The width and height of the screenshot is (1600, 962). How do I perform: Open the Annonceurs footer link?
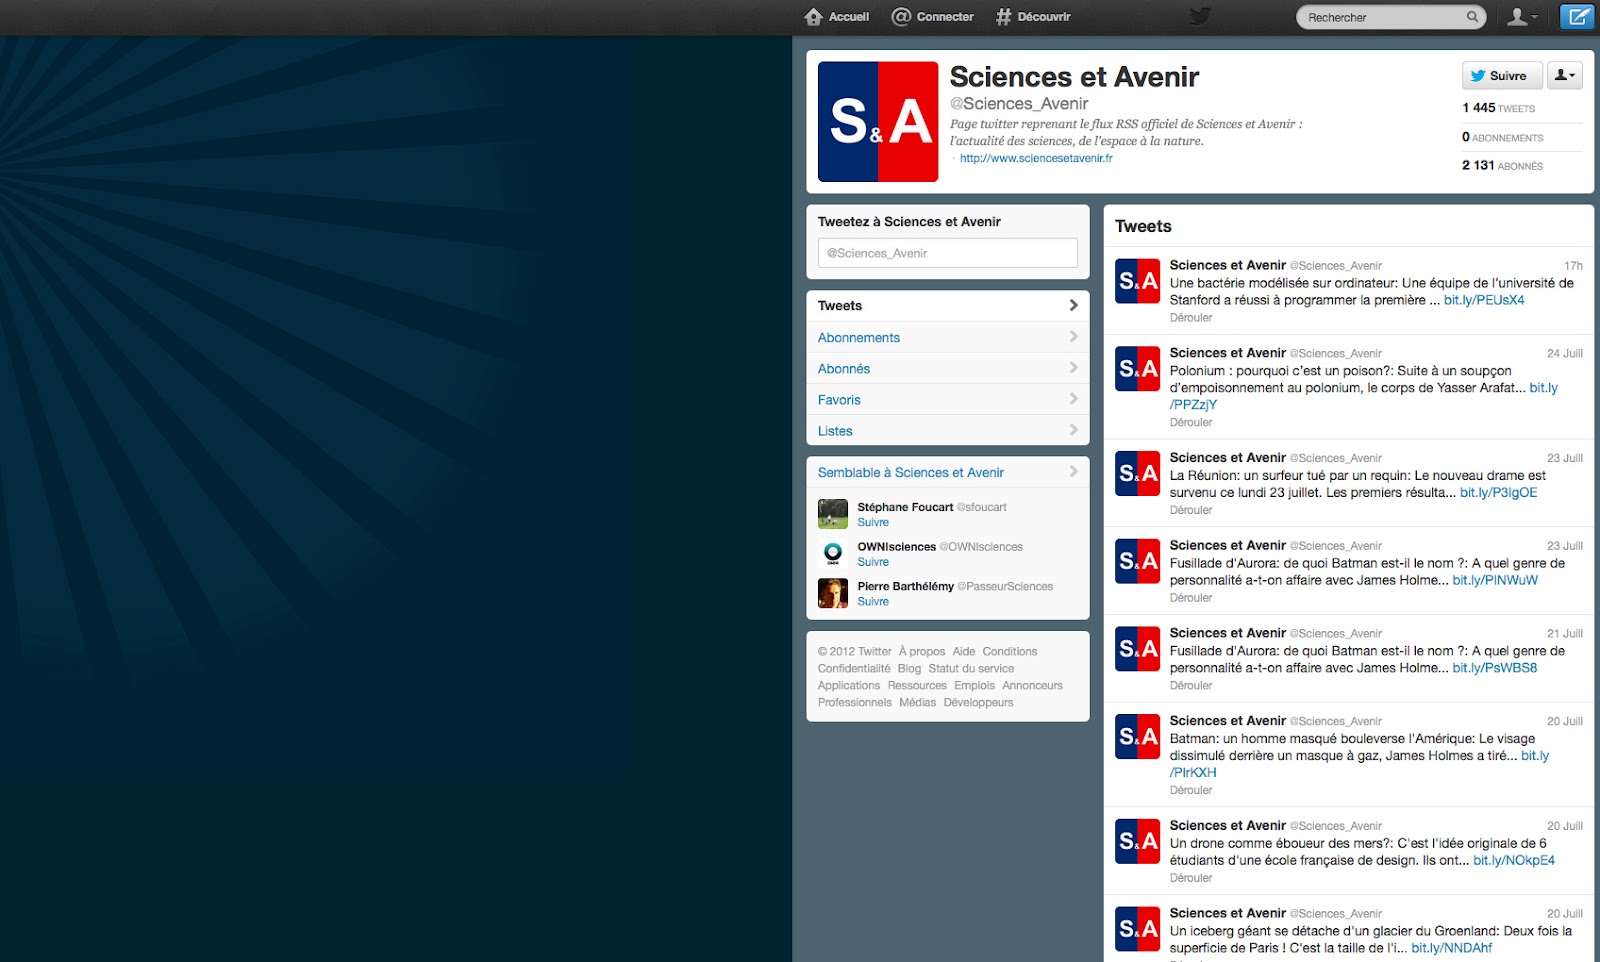pos(1032,685)
